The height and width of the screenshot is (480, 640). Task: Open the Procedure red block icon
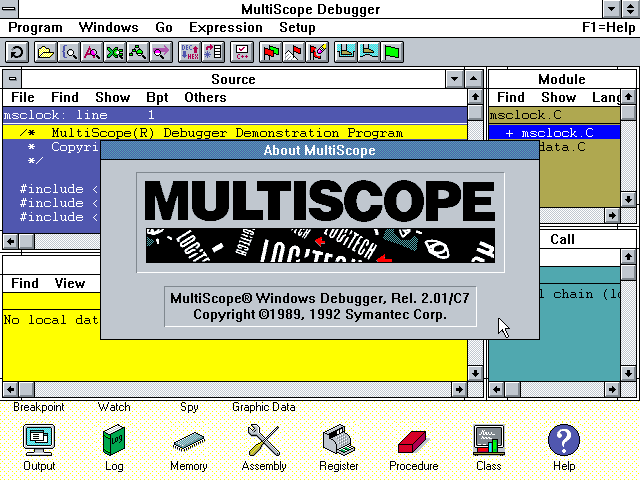(x=413, y=442)
